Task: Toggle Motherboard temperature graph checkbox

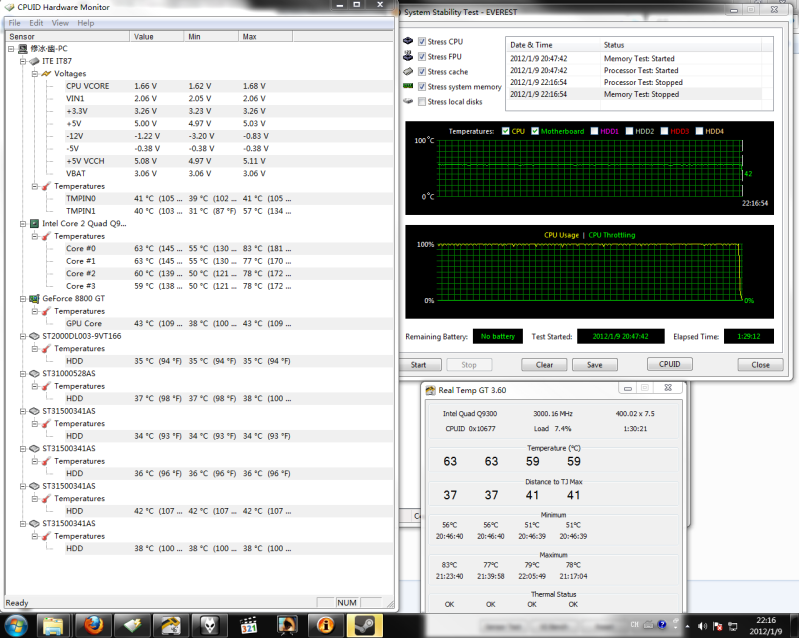Action: click(x=536, y=131)
